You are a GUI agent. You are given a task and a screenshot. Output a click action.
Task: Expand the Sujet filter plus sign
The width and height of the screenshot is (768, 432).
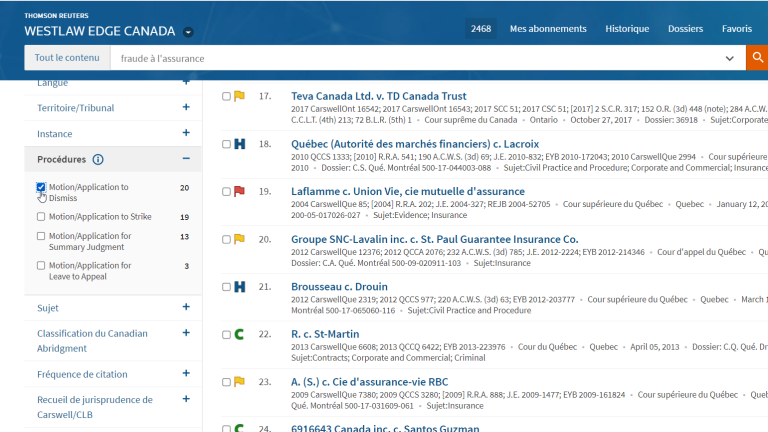tap(186, 307)
